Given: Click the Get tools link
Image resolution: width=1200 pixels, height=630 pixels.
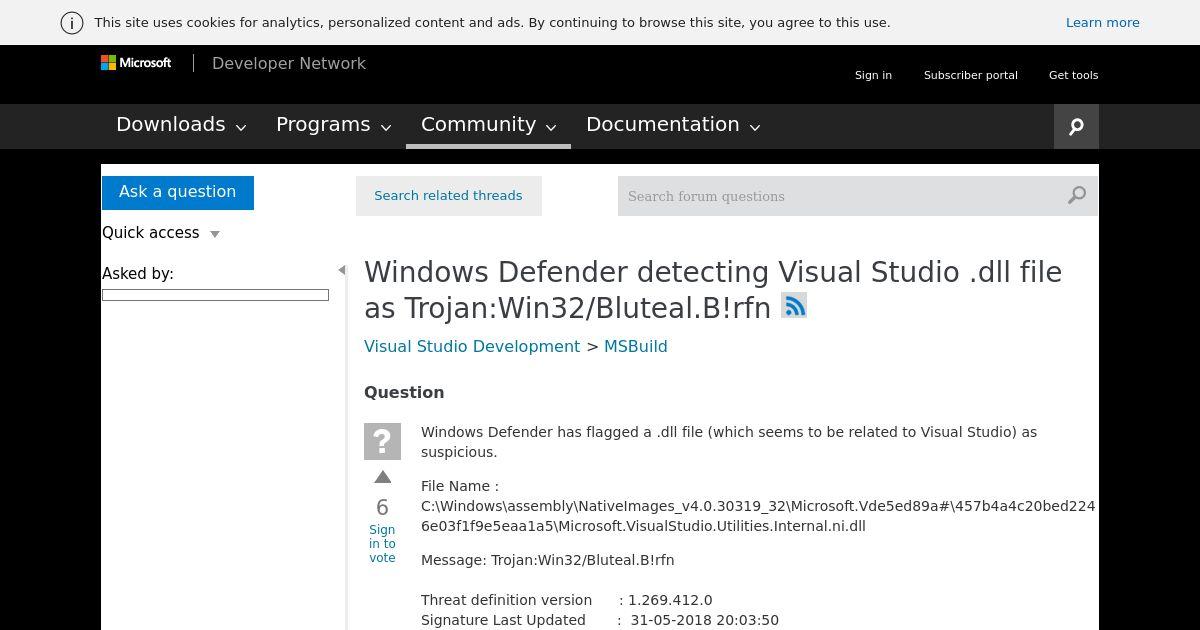Looking at the screenshot, I should tap(1073, 75).
